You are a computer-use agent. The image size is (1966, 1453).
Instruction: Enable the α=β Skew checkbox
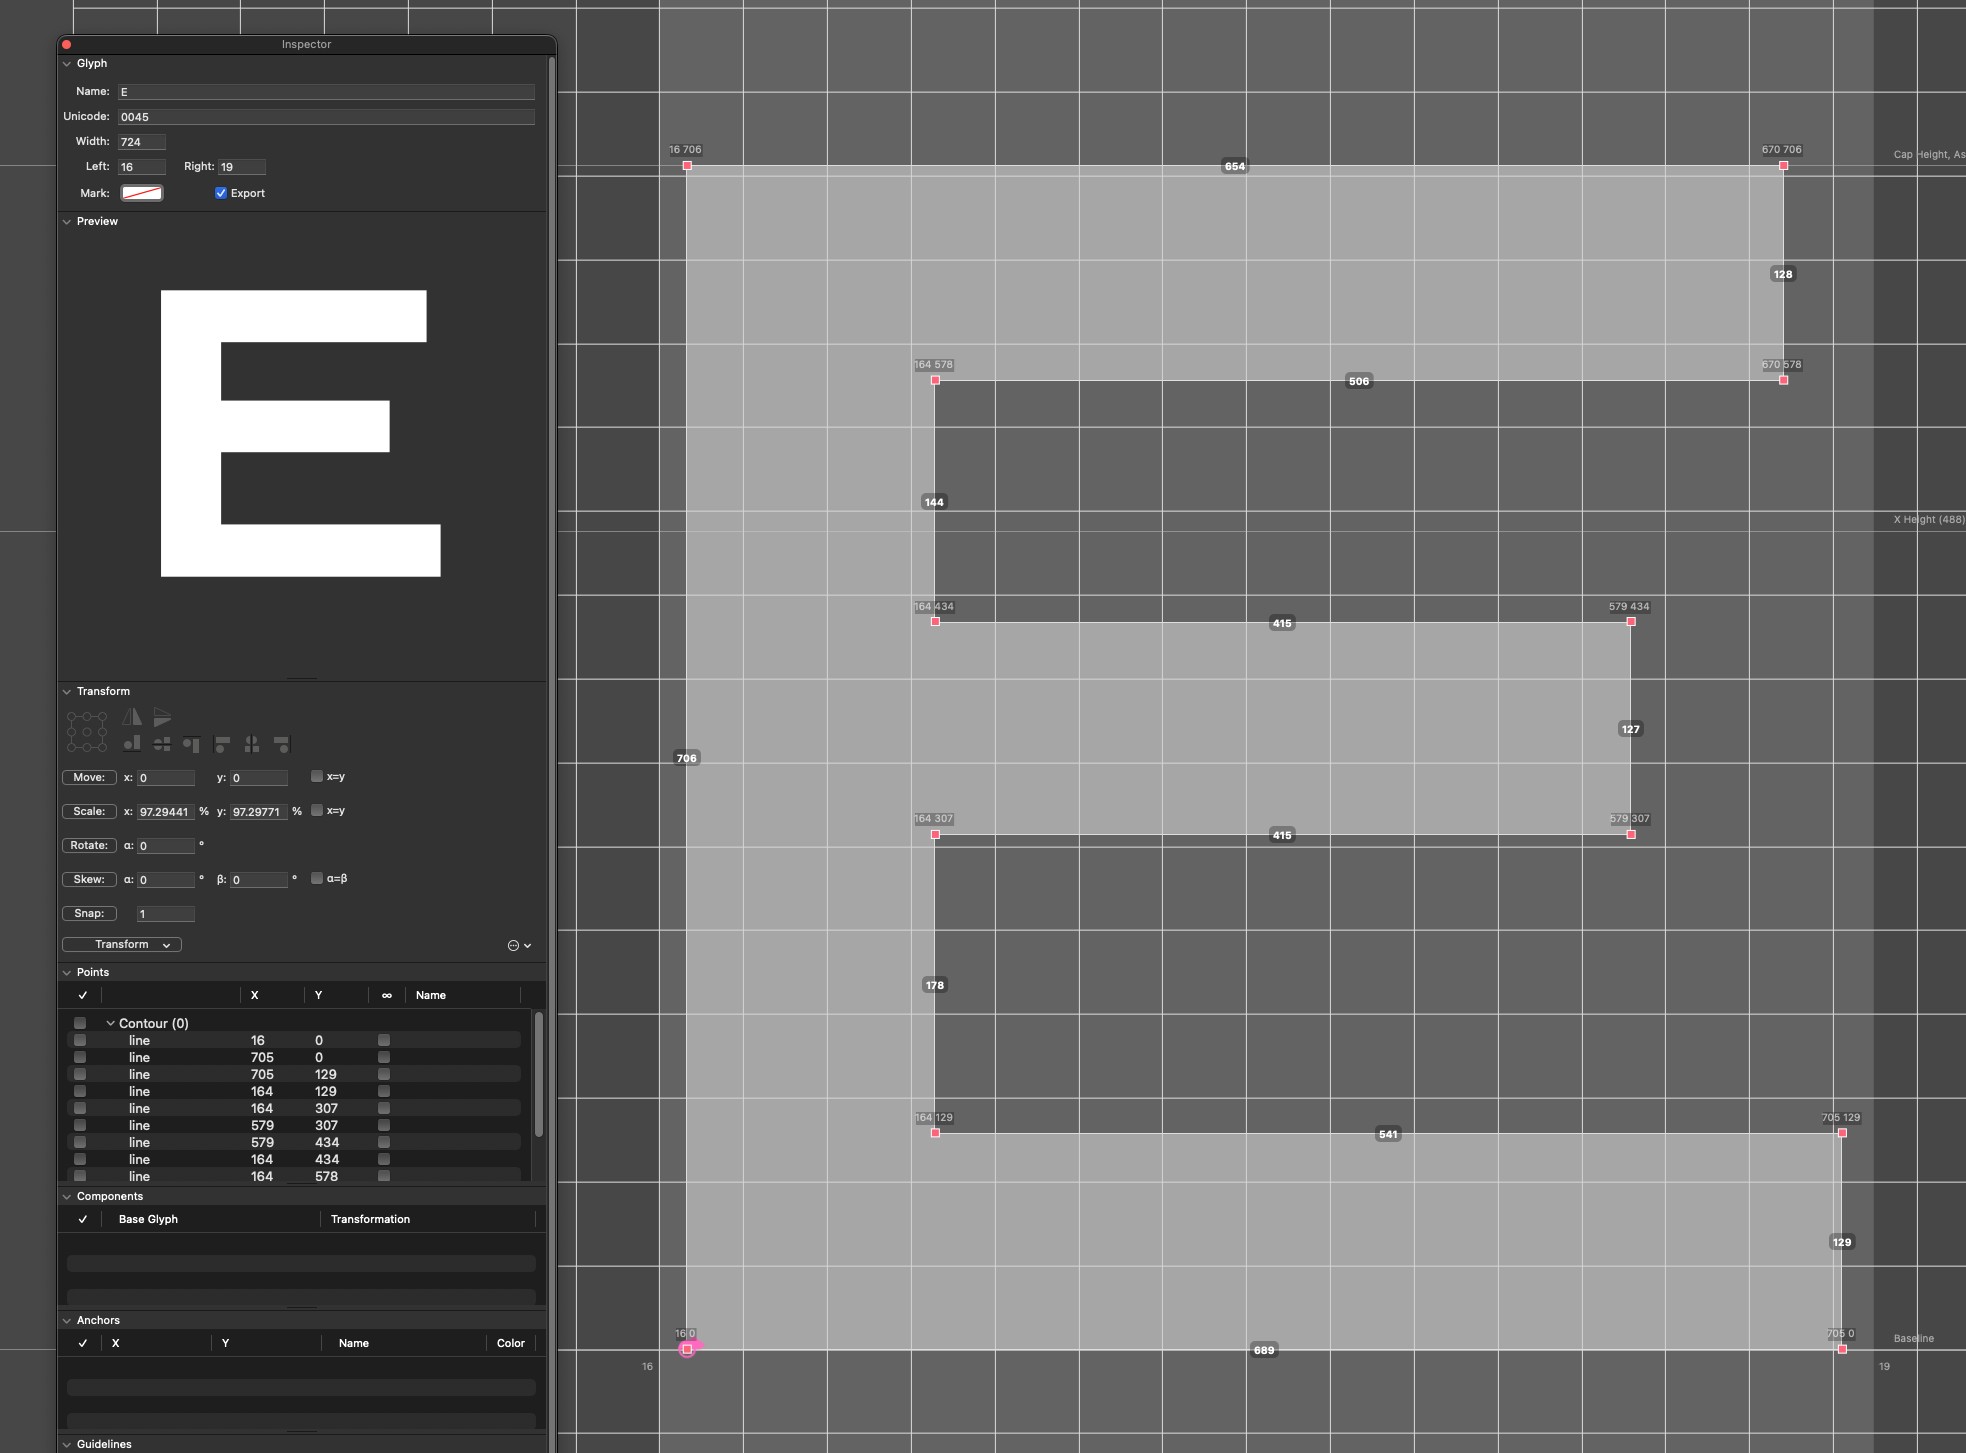317,878
